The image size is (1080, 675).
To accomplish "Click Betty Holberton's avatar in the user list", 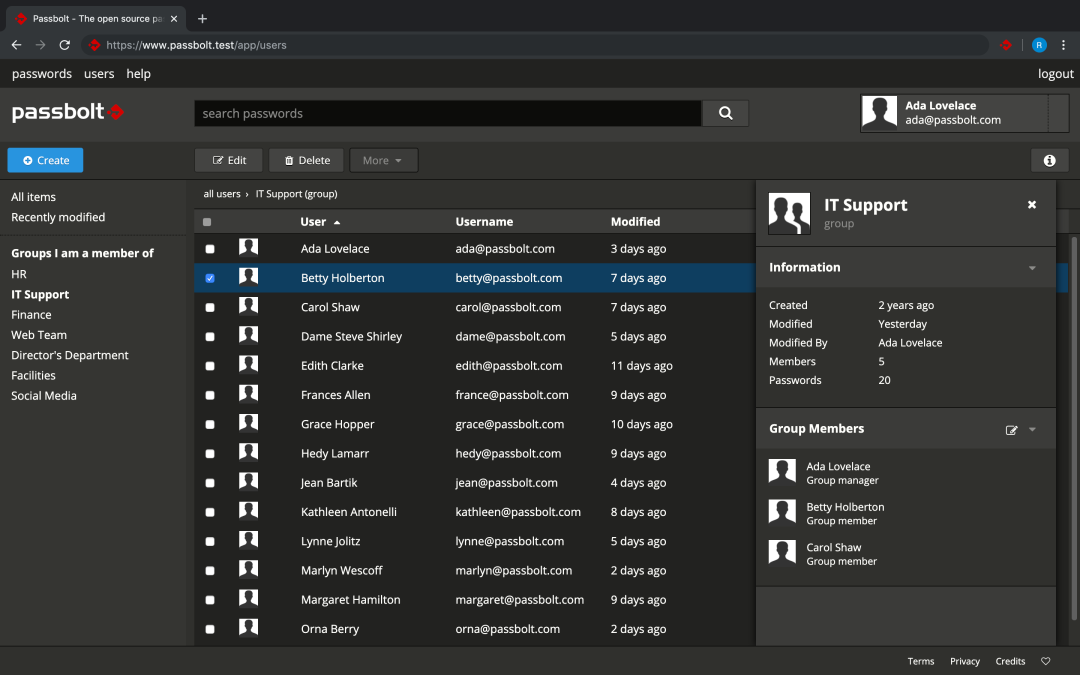I will click(249, 277).
